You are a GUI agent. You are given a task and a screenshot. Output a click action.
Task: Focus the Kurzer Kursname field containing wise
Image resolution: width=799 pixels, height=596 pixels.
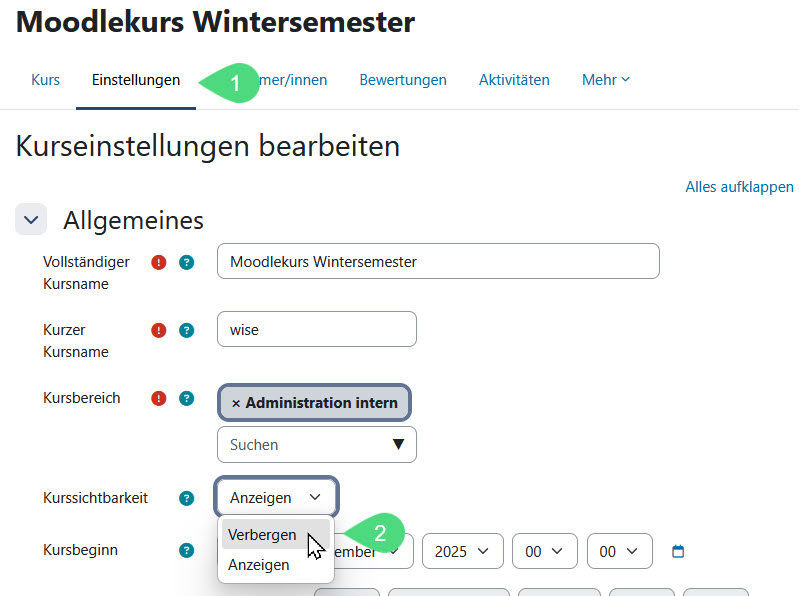click(x=316, y=330)
